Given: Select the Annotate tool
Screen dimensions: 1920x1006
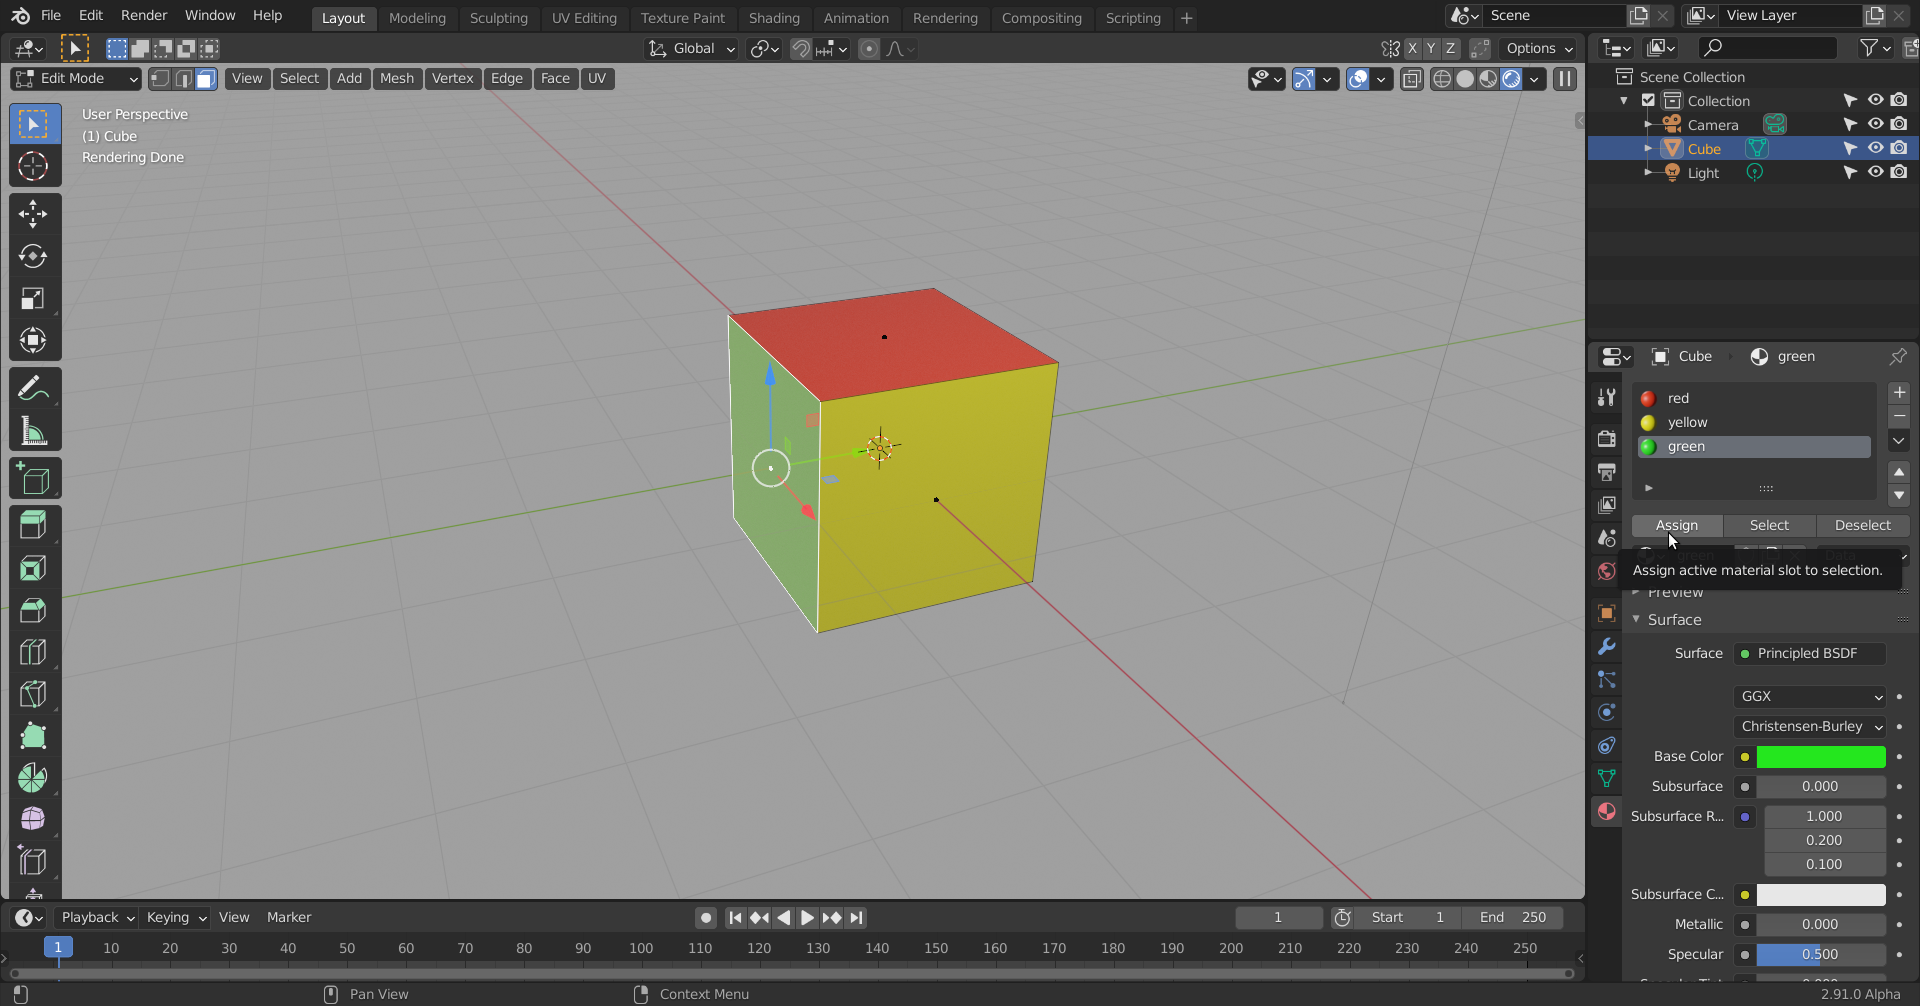Looking at the screenshot, I should [34, 386].
